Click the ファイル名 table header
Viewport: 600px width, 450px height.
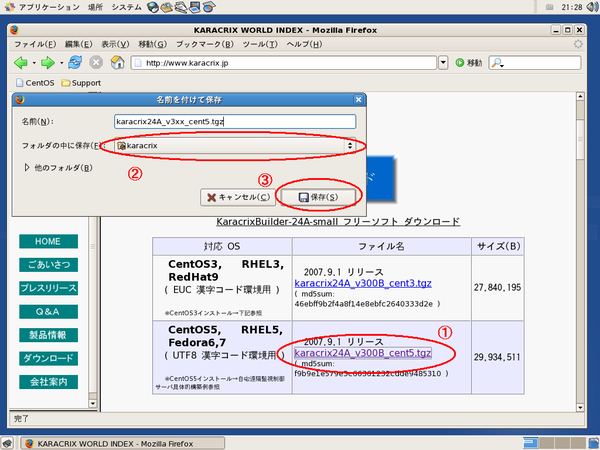[x=382, y=246]
